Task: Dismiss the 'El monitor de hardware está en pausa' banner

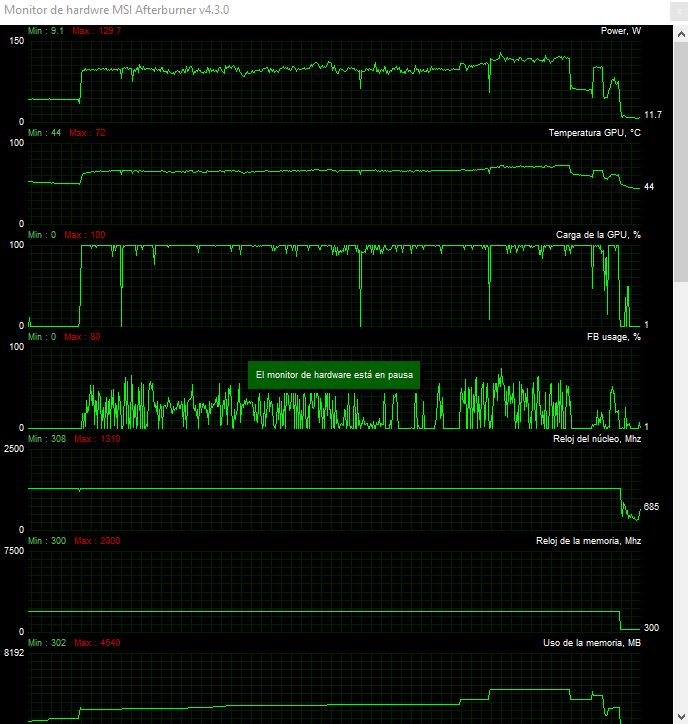Action: [x=334, y=374]
